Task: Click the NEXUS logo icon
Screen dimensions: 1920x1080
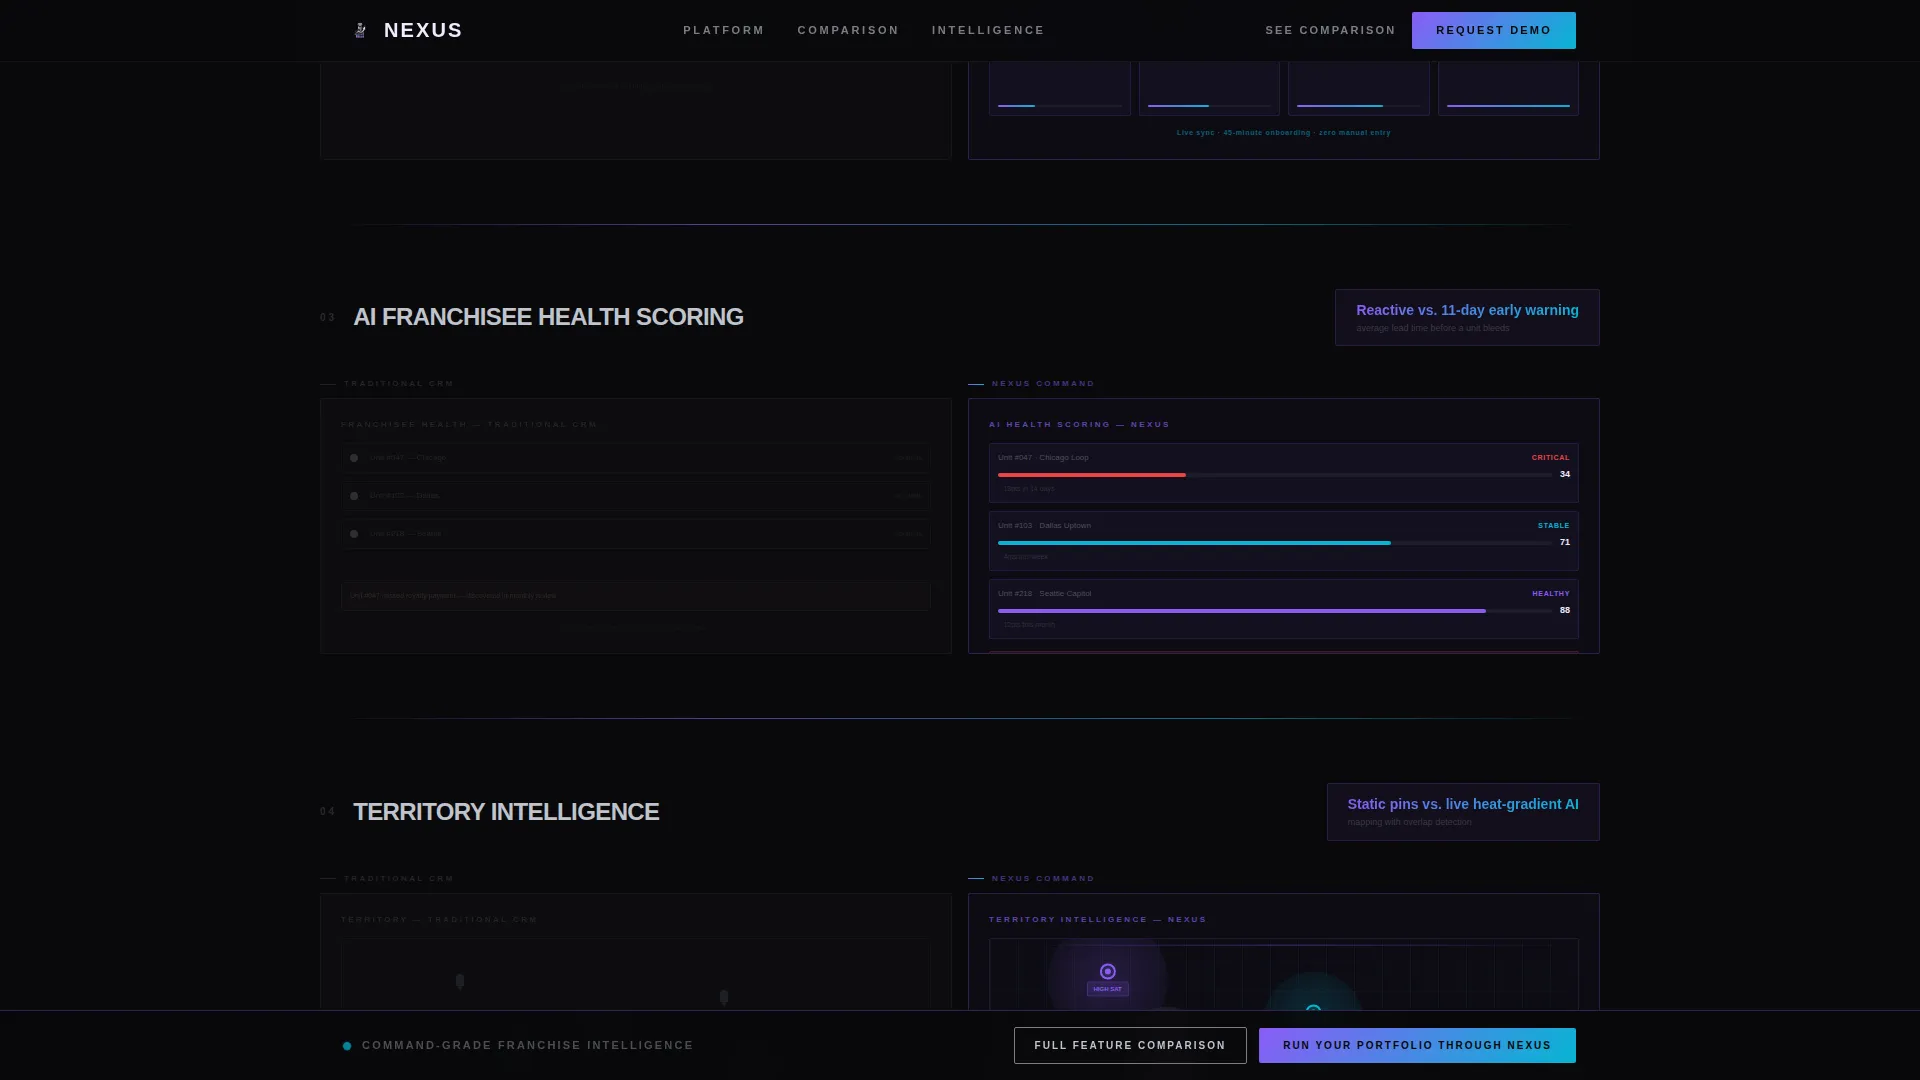Action: 360,30
